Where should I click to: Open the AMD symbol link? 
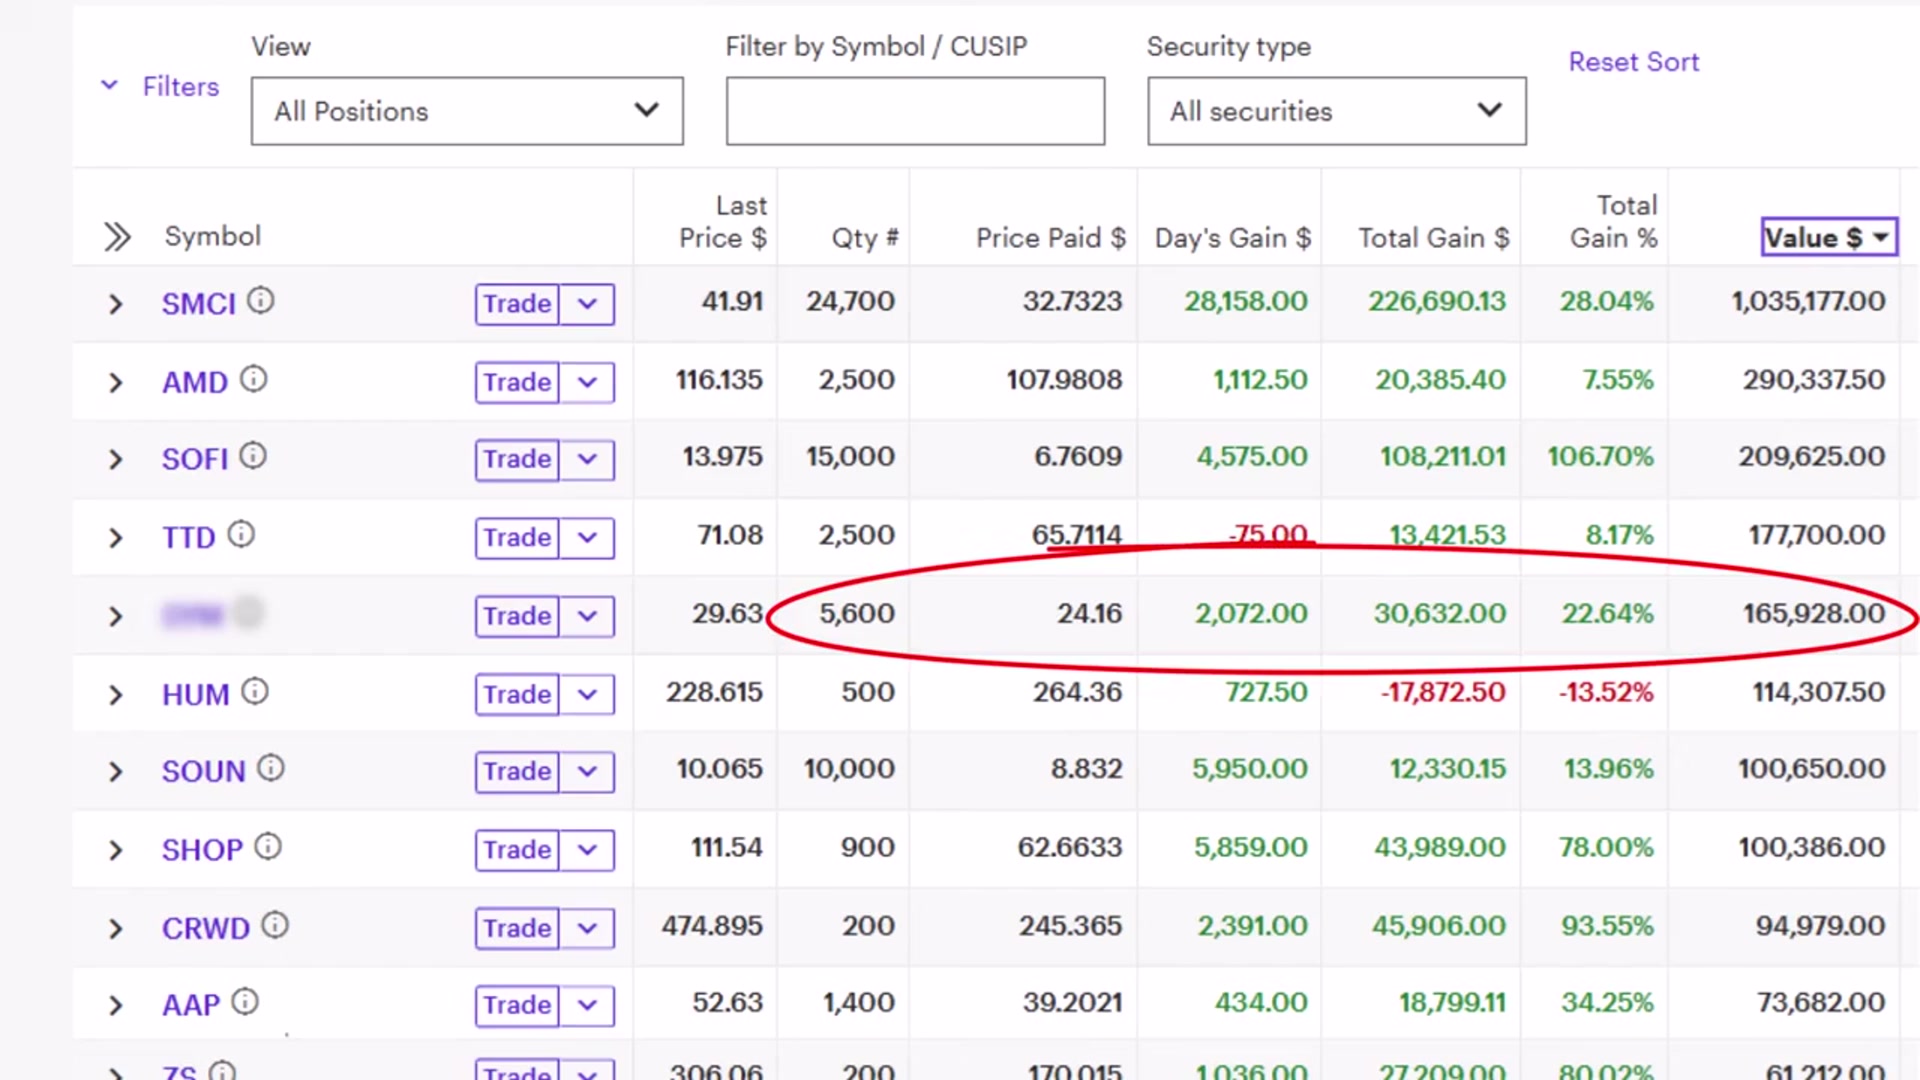pos(195,382)
